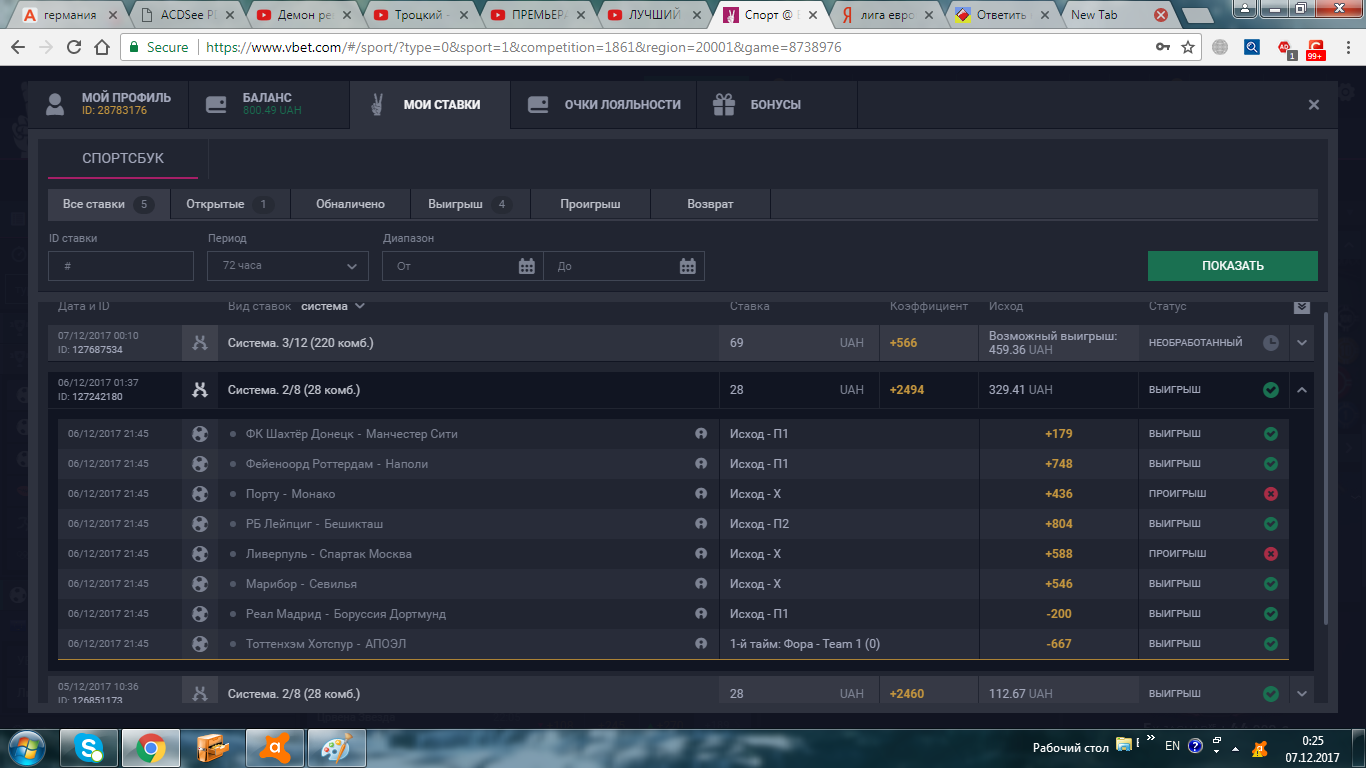
Task: Click info icon for Тоттенхэм - АПОЭЛ
Action: pos(701,644)
